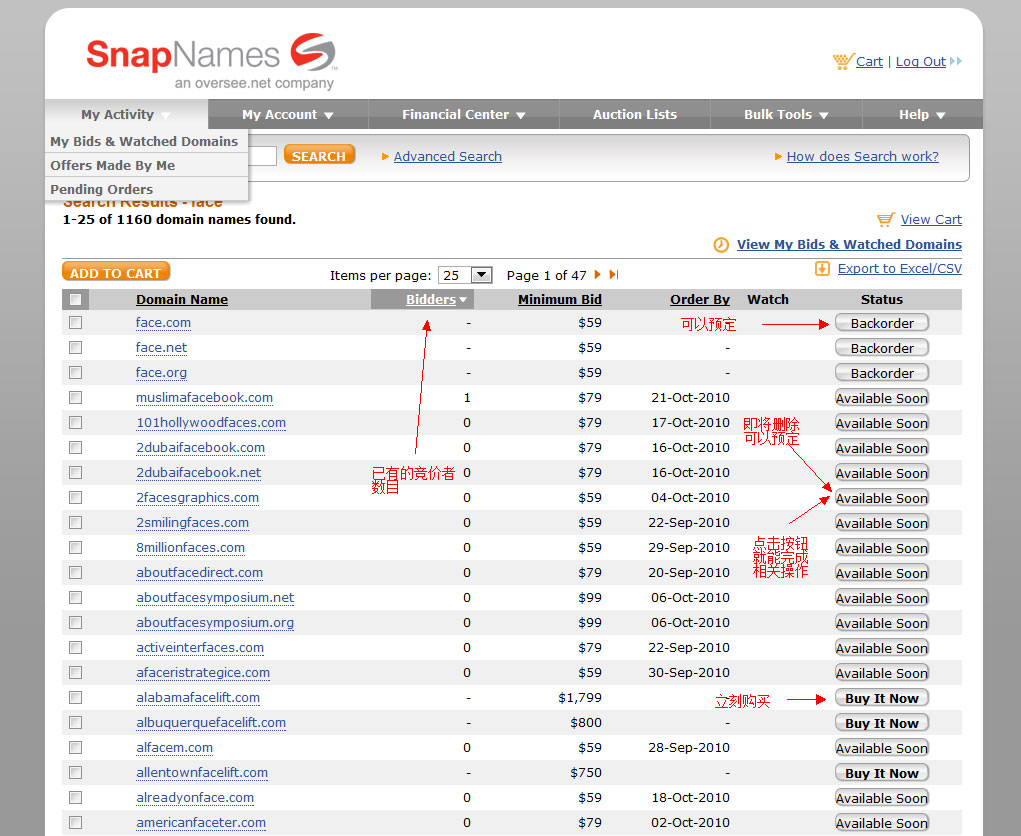Click the 21-Oct-2010 order date
The image size is (1021, 836).
[690, 397]
